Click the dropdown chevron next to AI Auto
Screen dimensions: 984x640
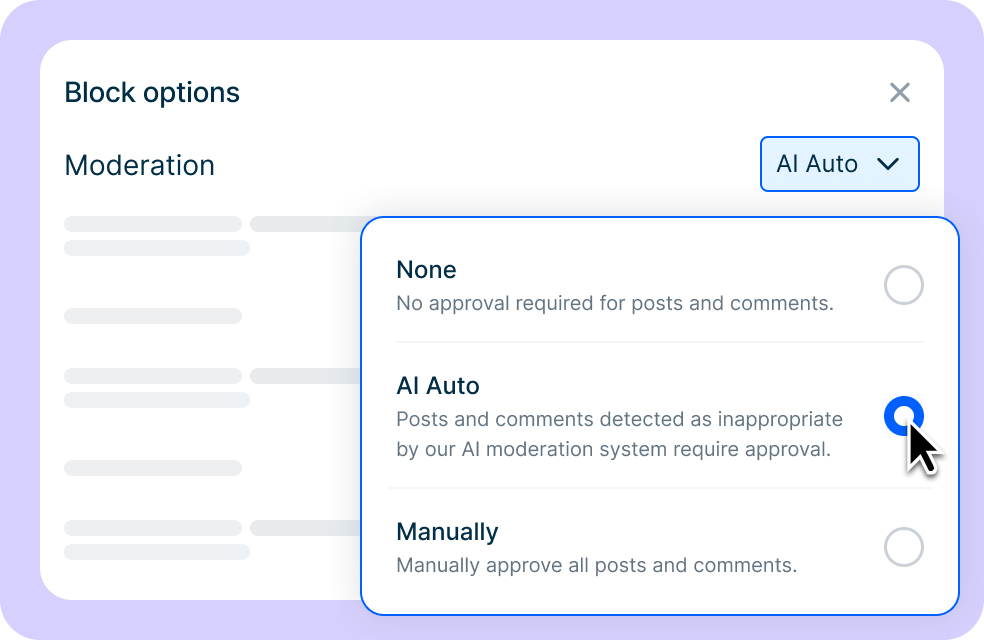click(x=889, y=164)
